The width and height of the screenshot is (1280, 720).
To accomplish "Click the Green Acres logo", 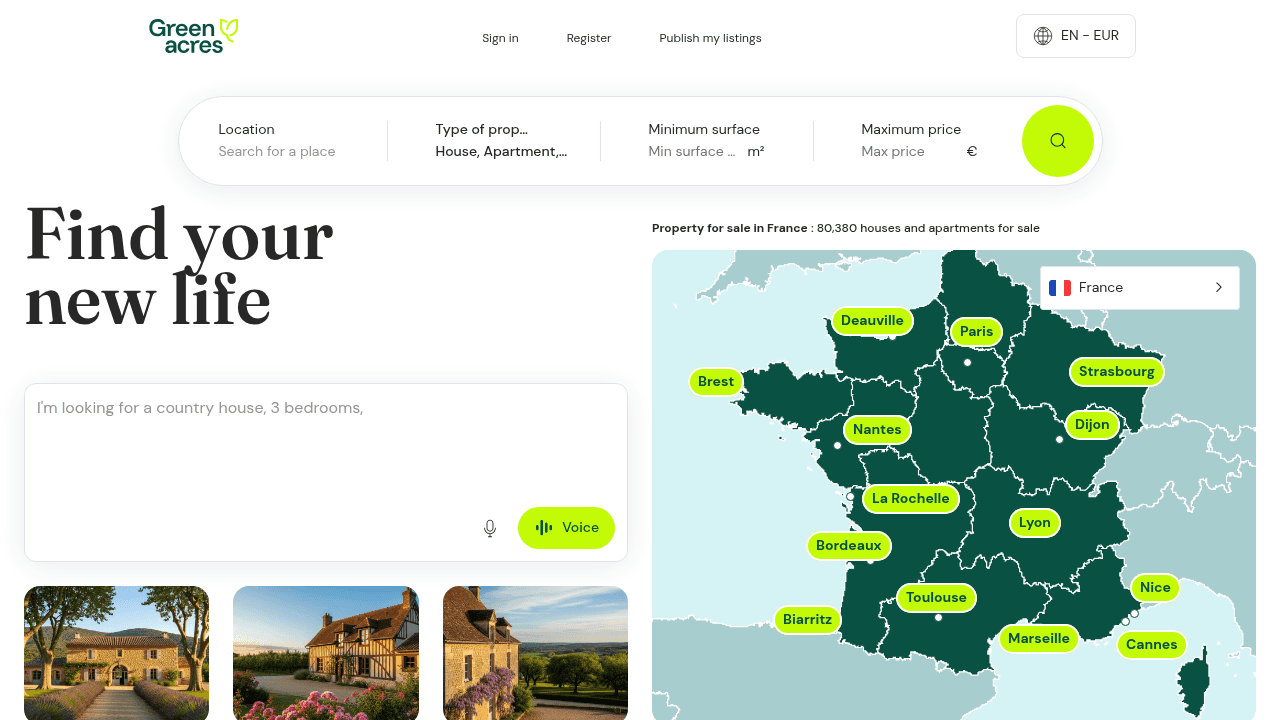I will pyautogui.click(x=193, y=36).
